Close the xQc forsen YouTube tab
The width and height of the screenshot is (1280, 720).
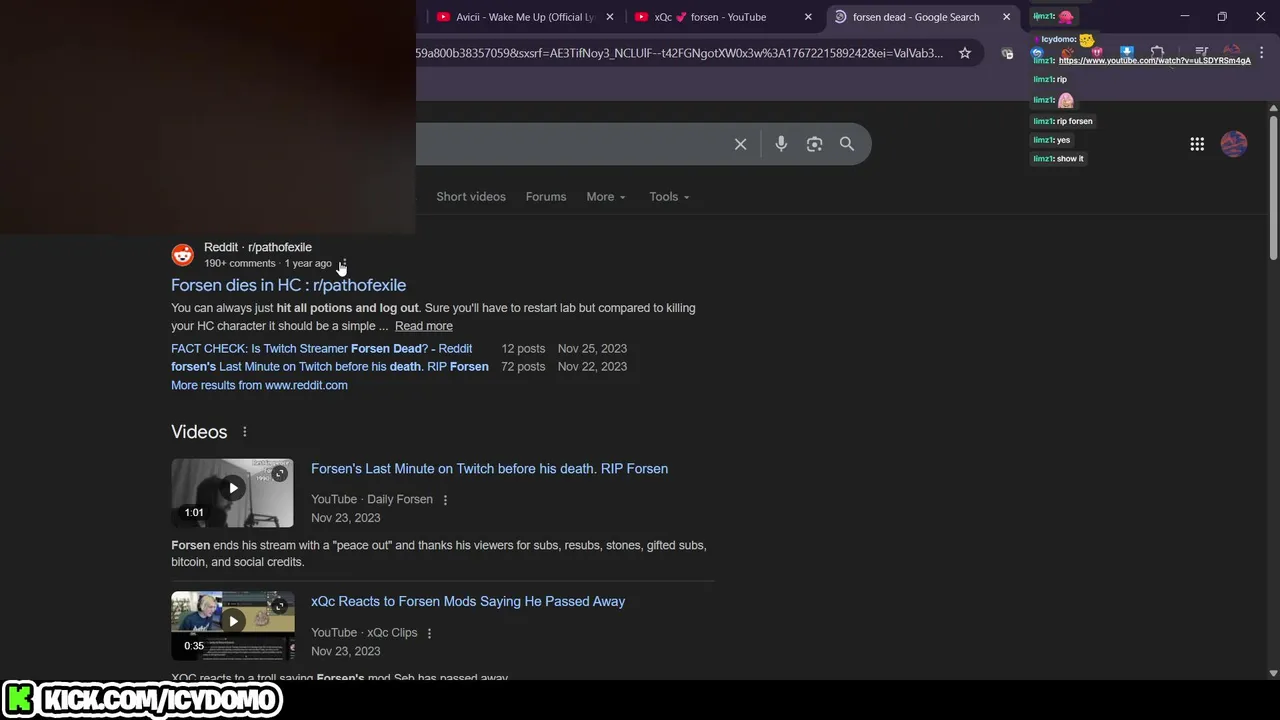click(x=808, y=17)
